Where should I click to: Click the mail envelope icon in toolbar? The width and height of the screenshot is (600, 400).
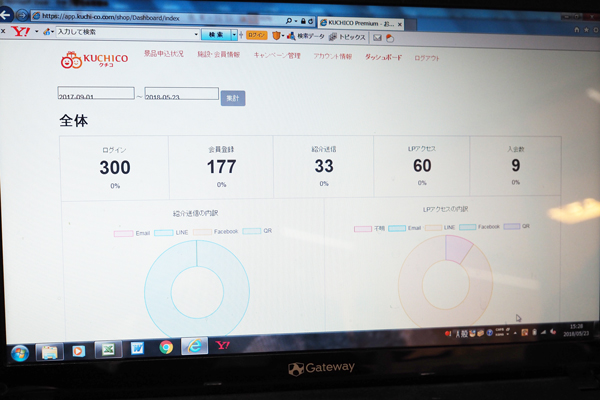click(377, 38)
